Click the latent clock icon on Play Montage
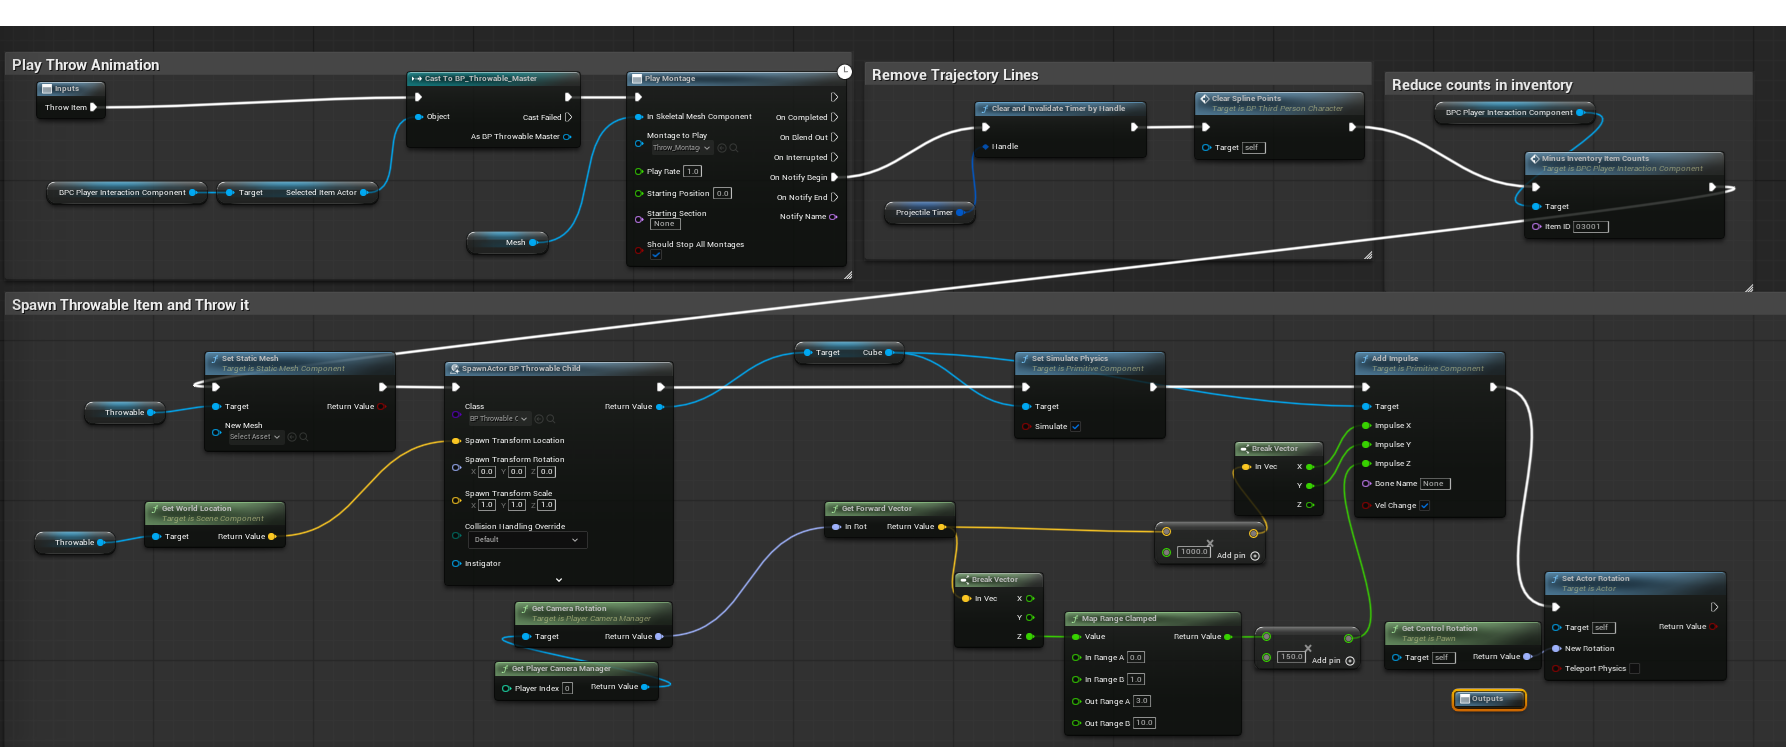The image size is (1786, 747). (x=844, y=72)
